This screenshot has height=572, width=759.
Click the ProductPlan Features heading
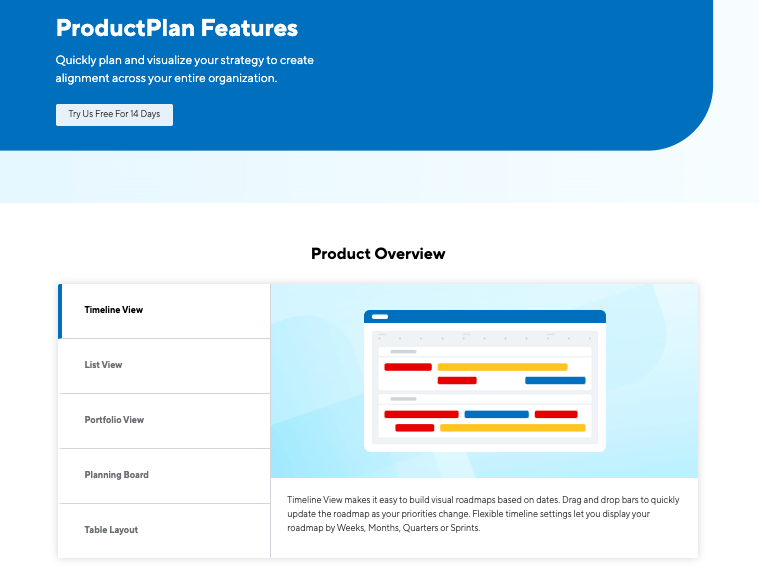tap(177, 28)
